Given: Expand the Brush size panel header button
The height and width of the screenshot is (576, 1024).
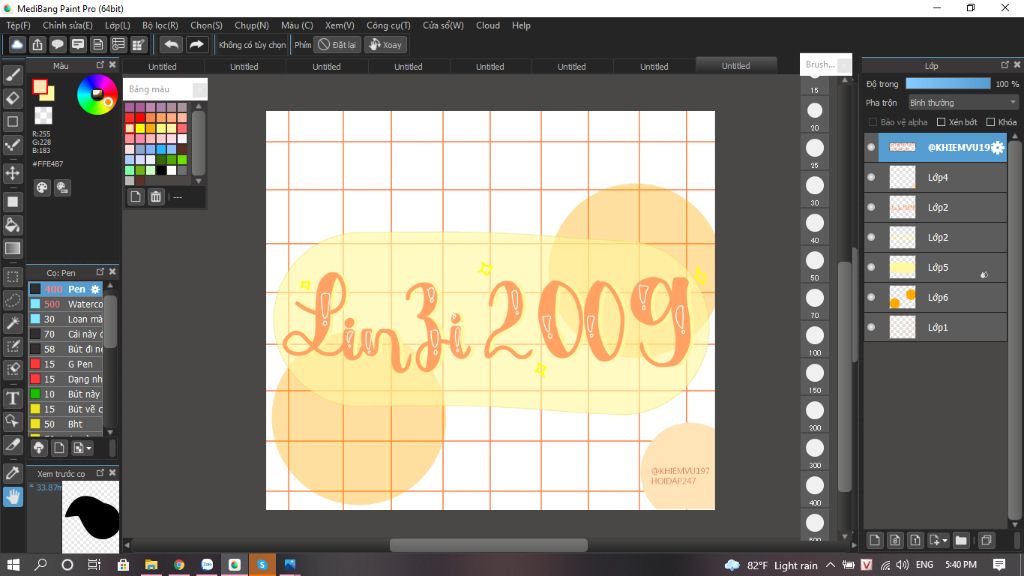Looking at the screenshot, I should [844, 65].
